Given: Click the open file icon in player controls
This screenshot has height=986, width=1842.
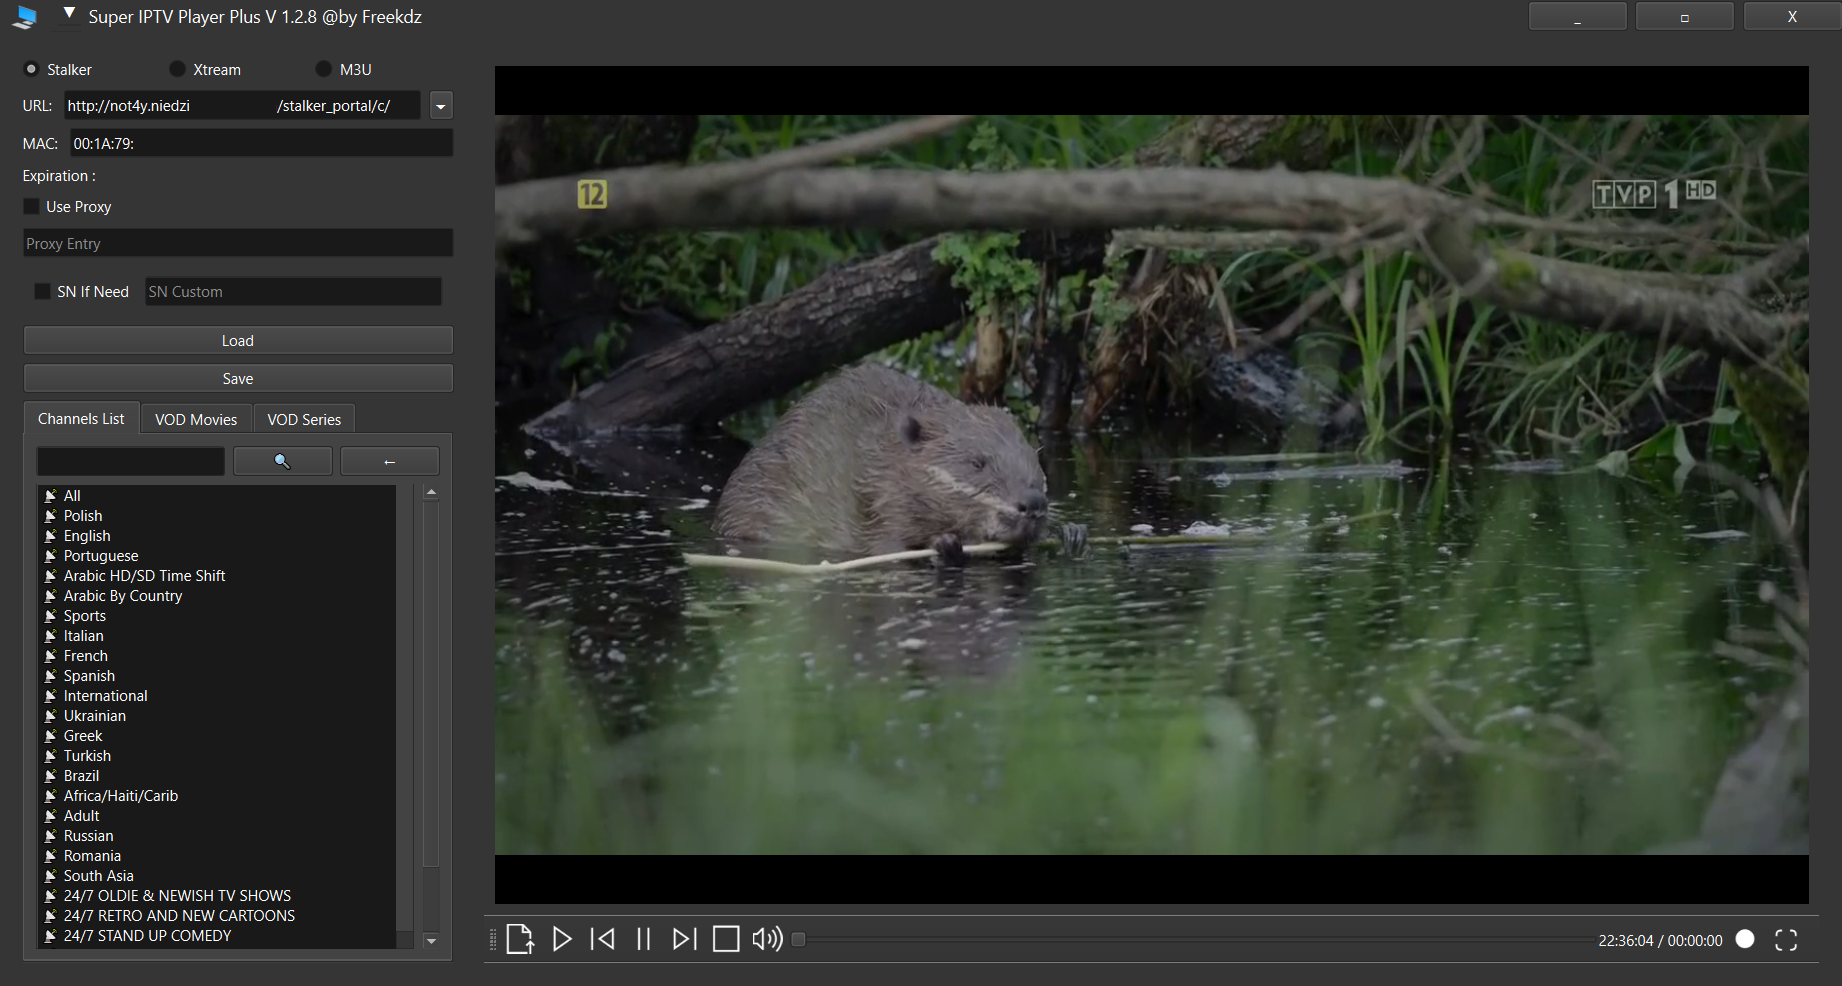Looking at the screenshot, I should coord(519,939).
